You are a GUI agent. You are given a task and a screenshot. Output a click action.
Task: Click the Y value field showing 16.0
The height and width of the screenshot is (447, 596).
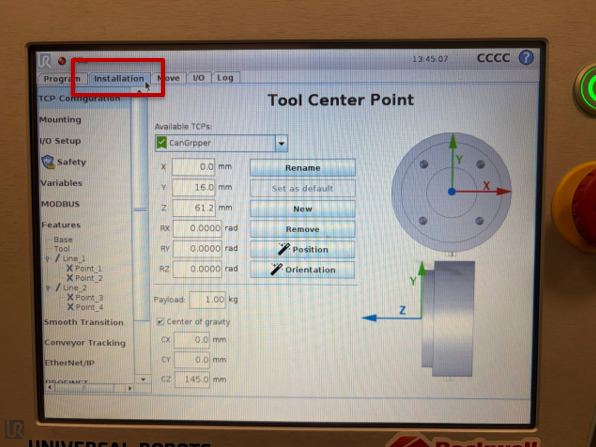point(193,187)
